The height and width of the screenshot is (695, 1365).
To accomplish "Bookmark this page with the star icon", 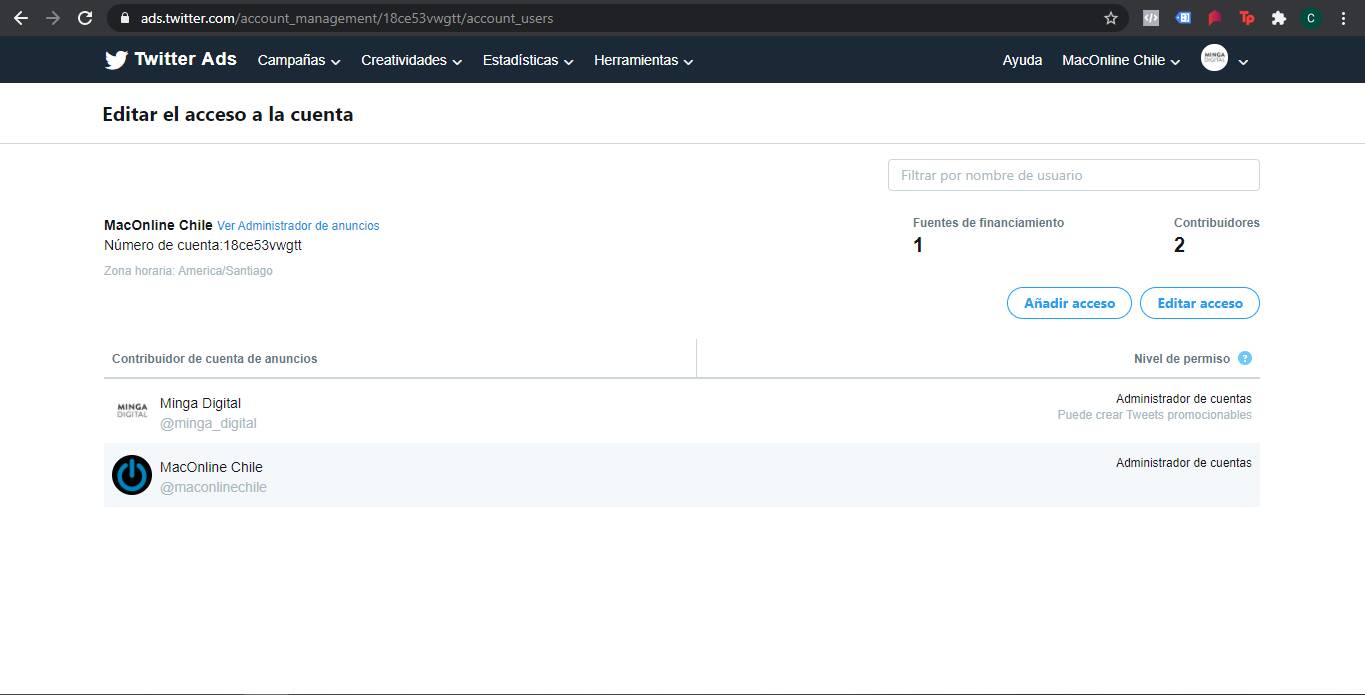I will coord(1111,18).
